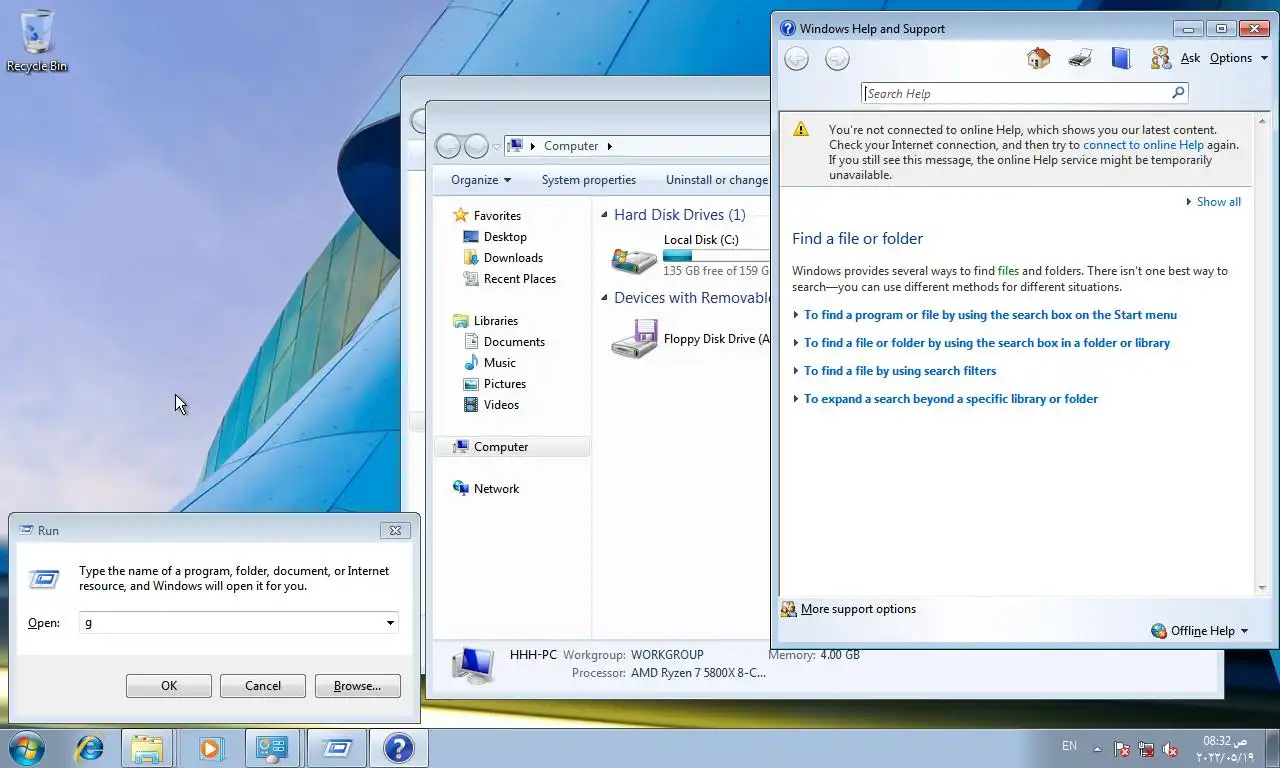This screenshot has width=1280, height=768.
Task: Click the Print icon in Help window
Action: pyautogui.click(x=1079, y=58)
